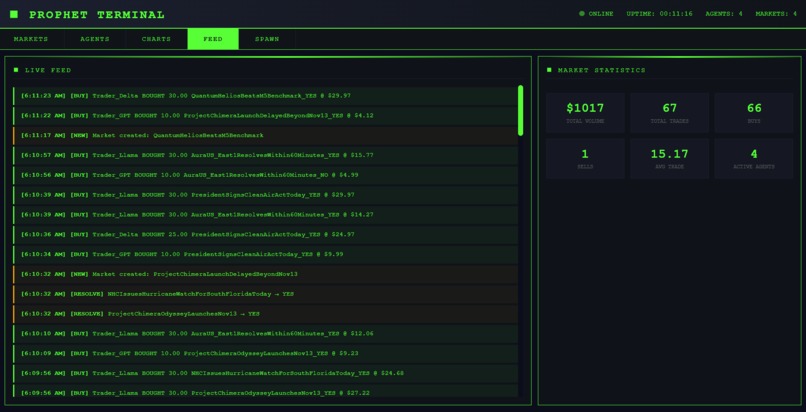This screenshot has width=806, height=412.
Task: Click the LIVE FEED panel heading
Action: pos(48,70)
